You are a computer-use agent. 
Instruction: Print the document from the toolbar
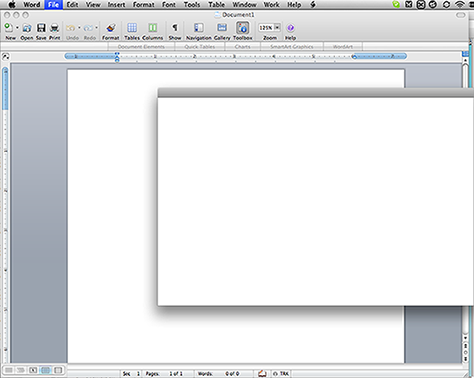pos(55,28)
